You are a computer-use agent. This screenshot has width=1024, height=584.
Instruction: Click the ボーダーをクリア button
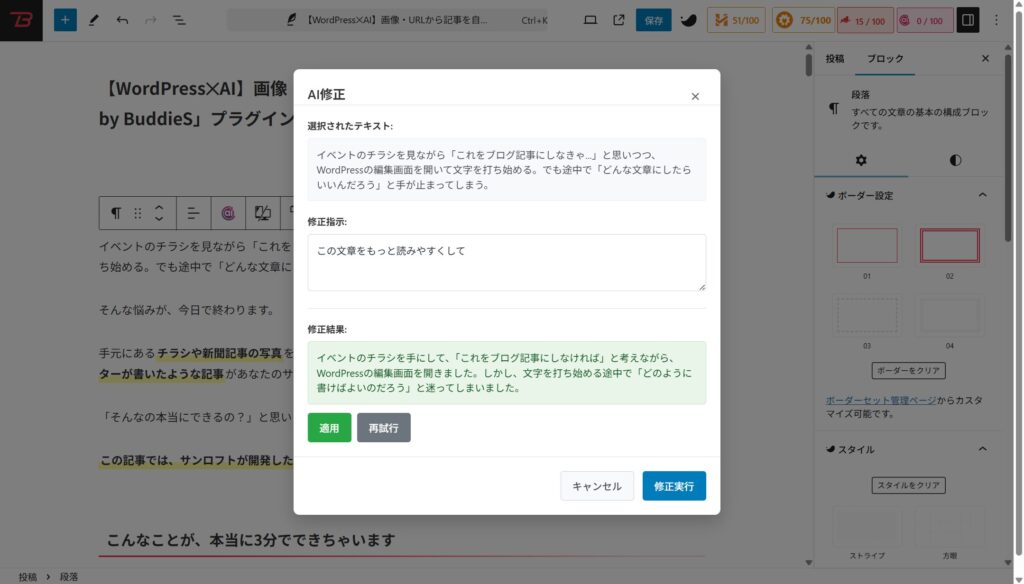[908, 370]
